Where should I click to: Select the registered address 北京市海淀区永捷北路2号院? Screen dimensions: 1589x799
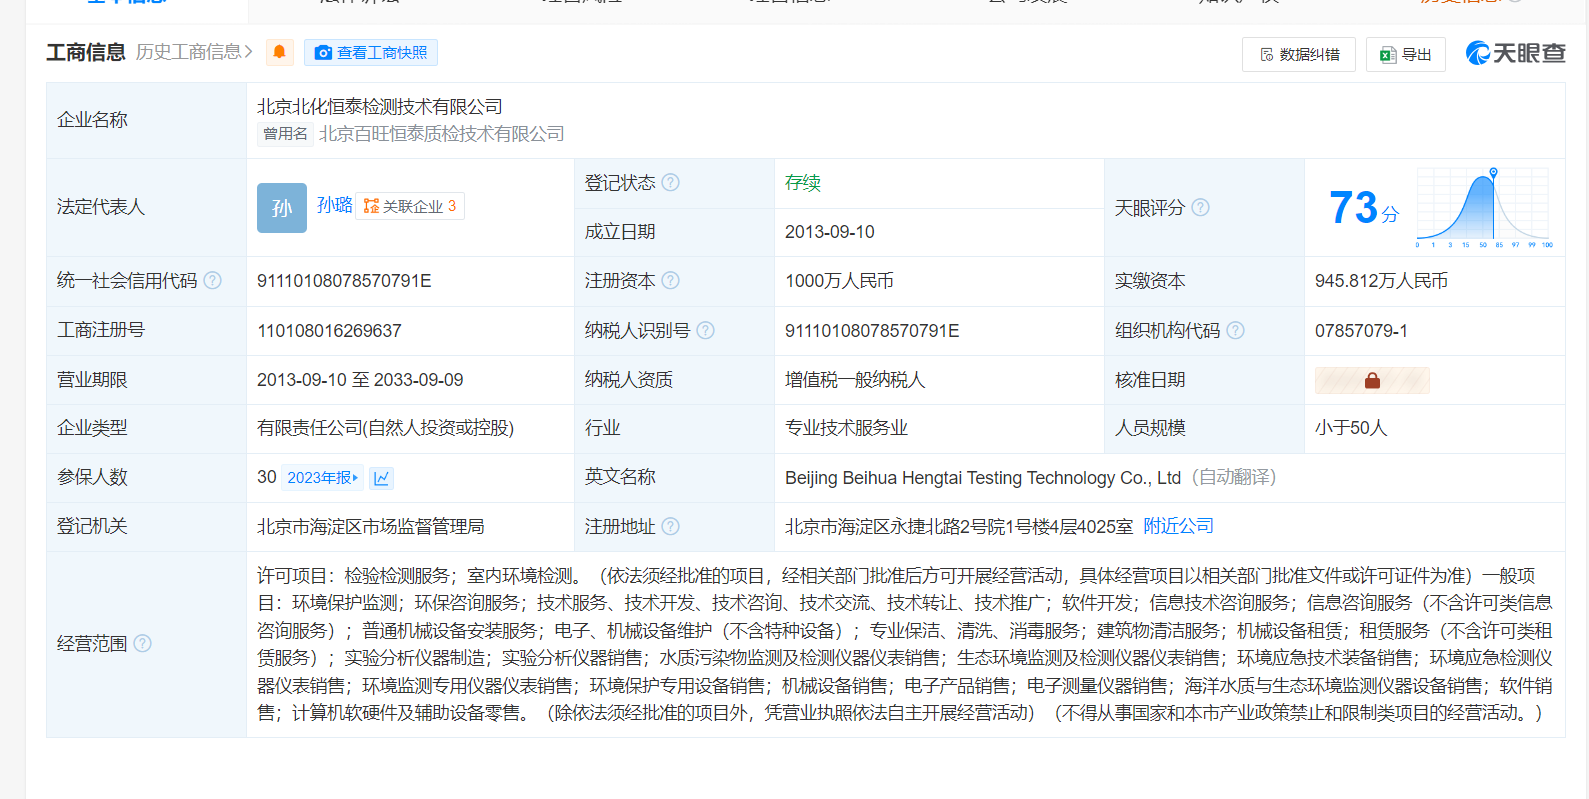tap(959, 526)
